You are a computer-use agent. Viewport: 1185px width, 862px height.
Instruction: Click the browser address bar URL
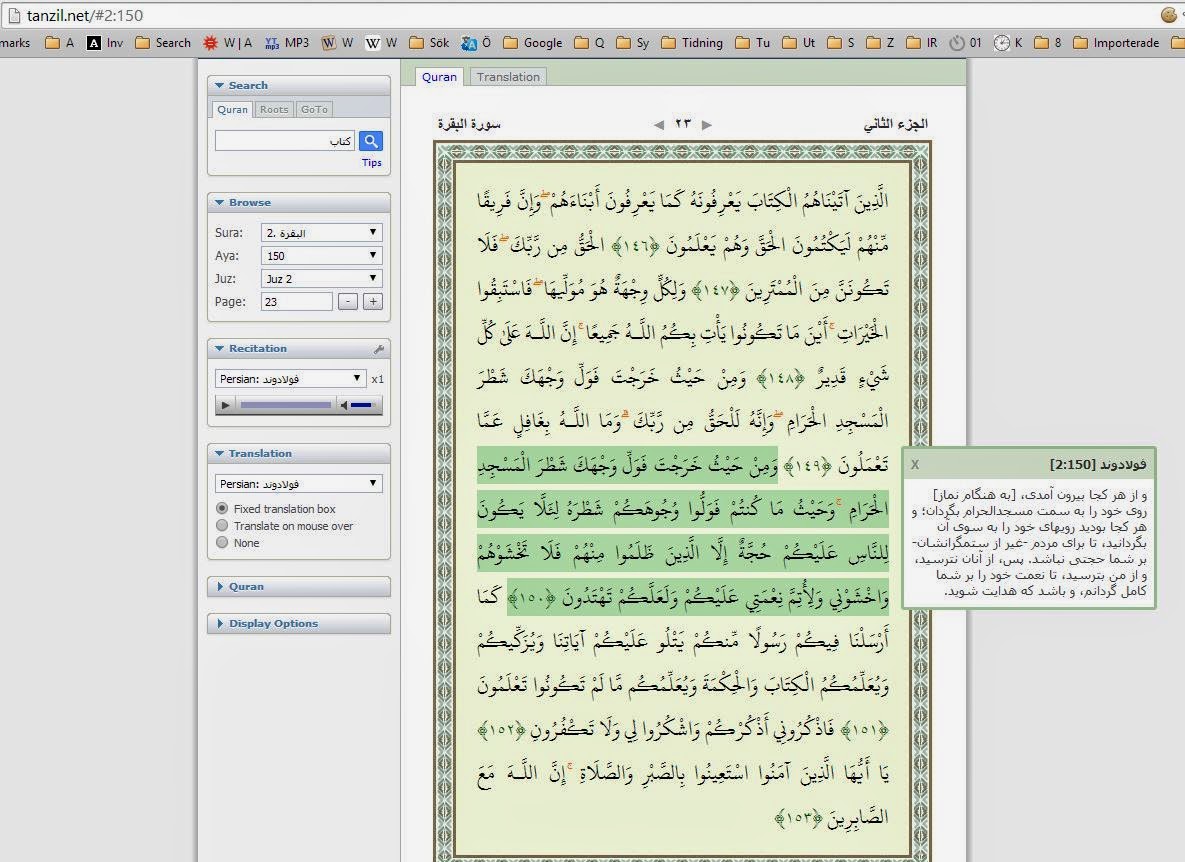85,15
